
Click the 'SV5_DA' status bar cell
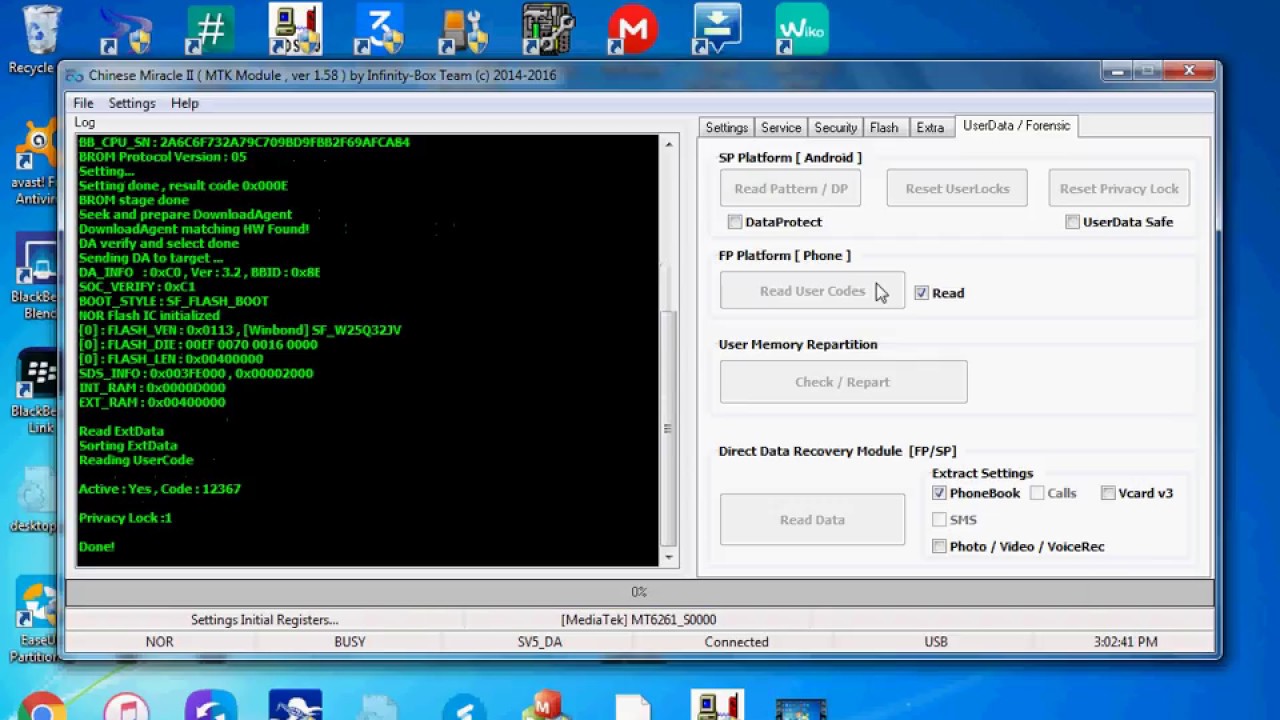point(540,642)
